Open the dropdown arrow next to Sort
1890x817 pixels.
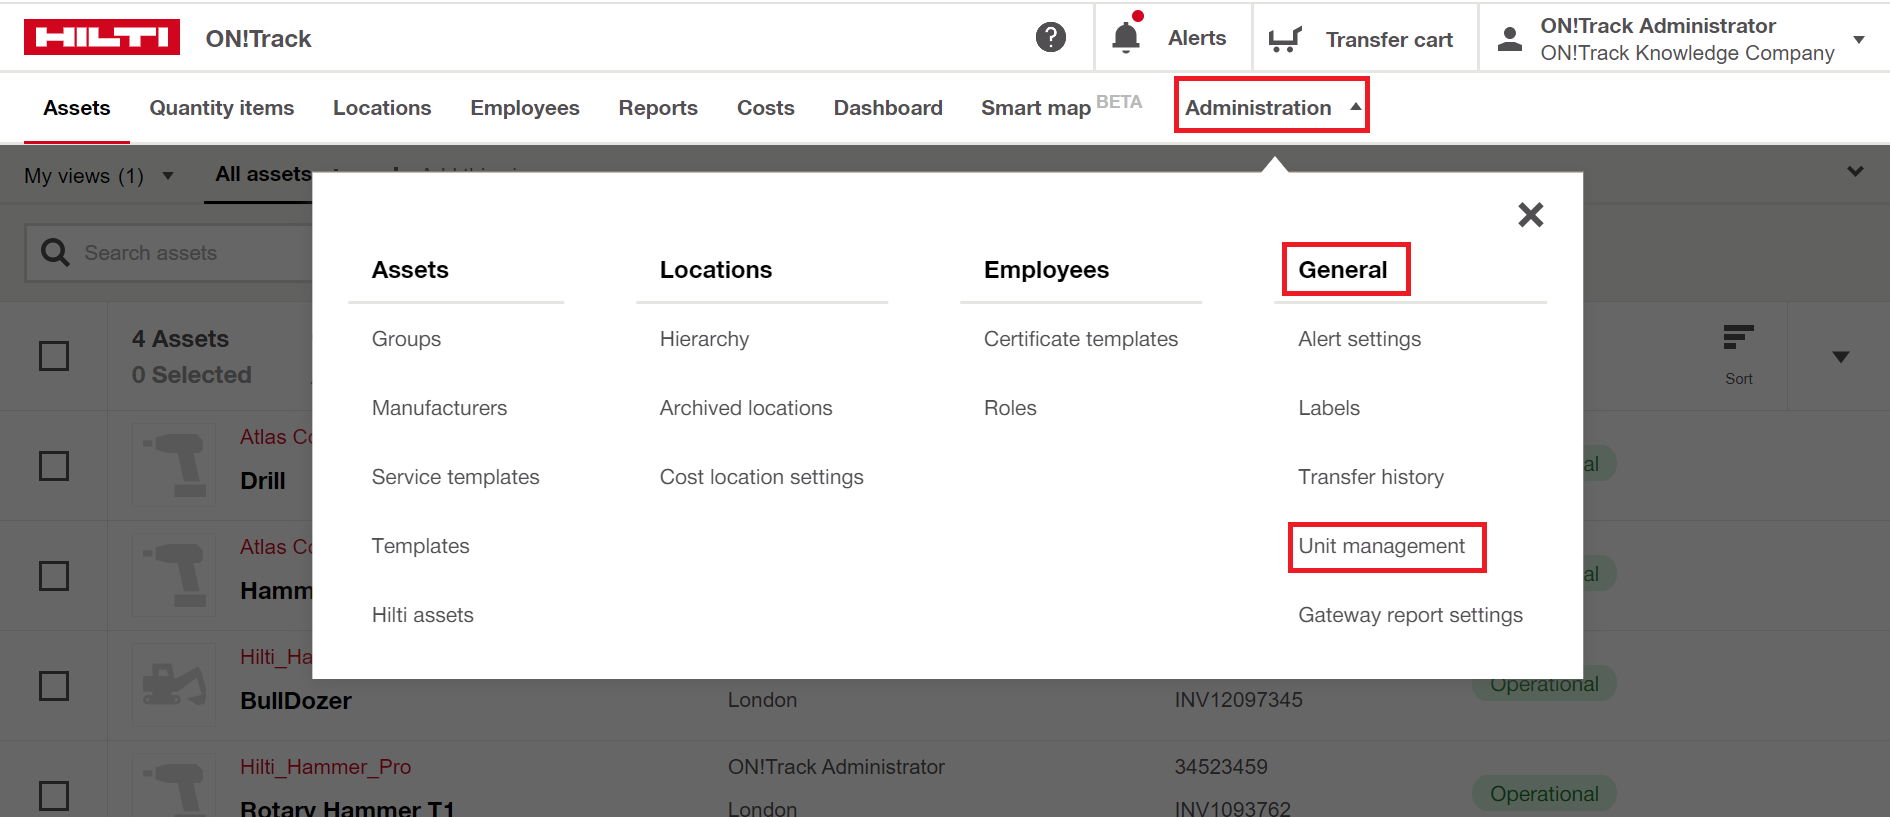(1840, 357)
